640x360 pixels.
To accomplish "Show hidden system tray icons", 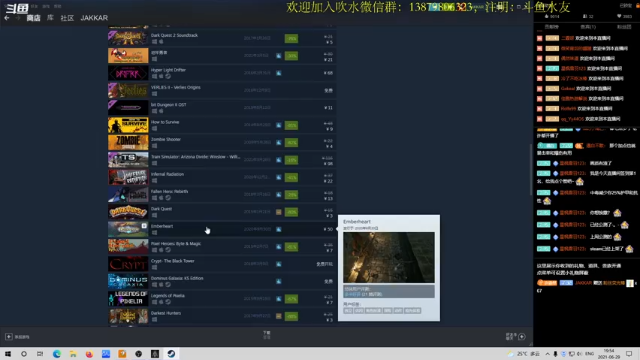I will click(x=547, y=354).
